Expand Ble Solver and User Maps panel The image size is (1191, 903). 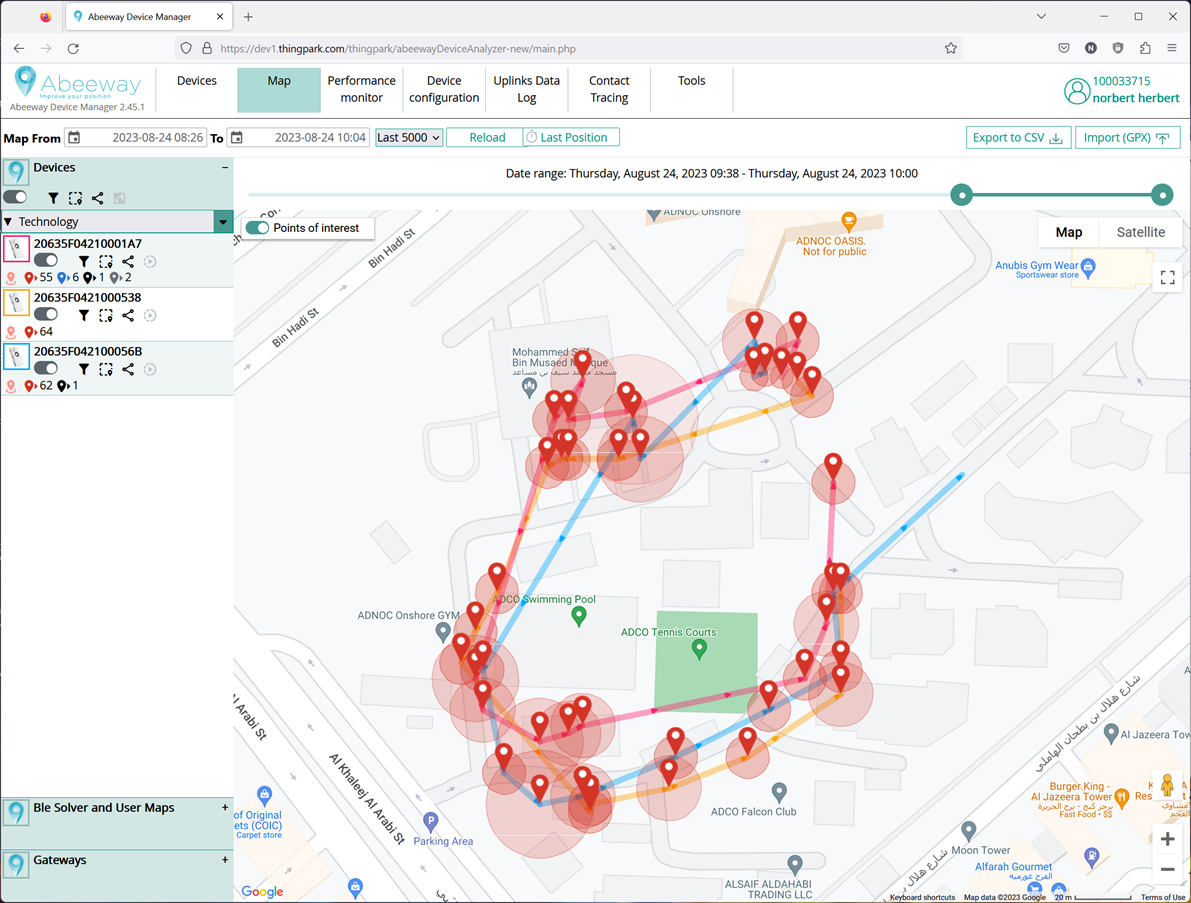point(225,807)
